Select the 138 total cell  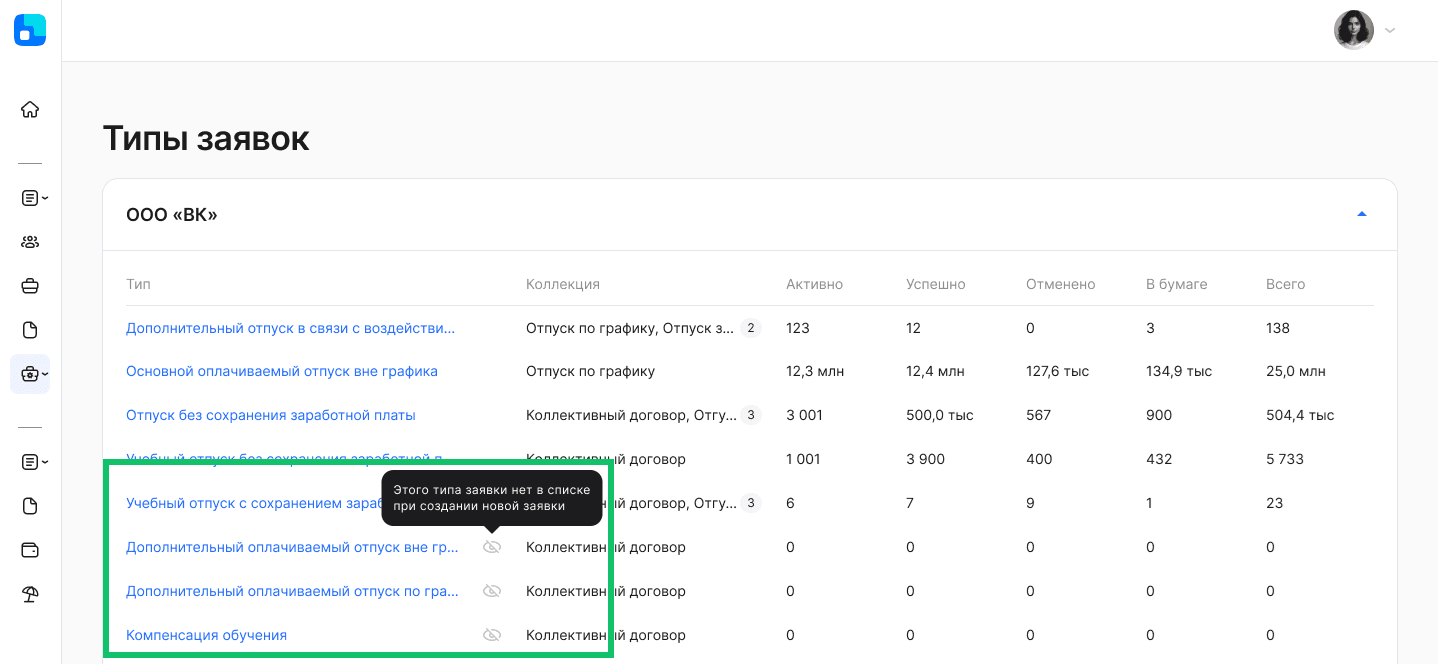[x=1278, y=328]
